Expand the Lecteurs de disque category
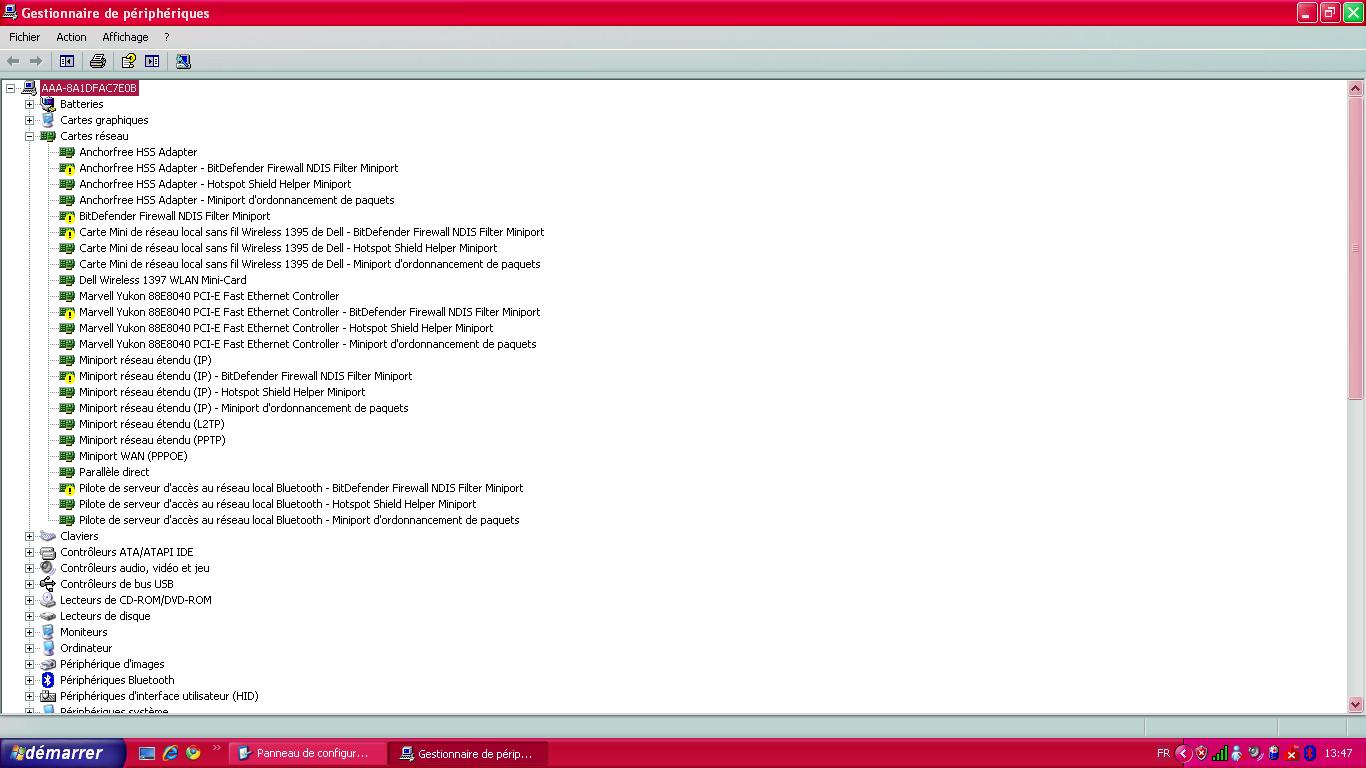The width and height of the screenshot is (1366, 768). click(x=29, y=616)
